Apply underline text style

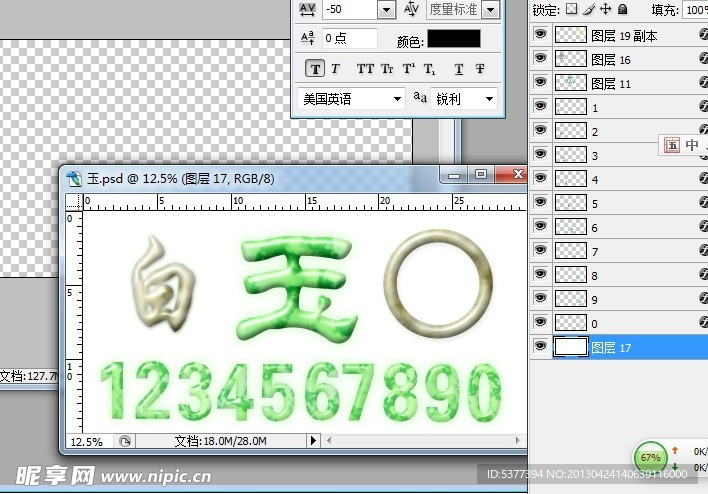458,69
